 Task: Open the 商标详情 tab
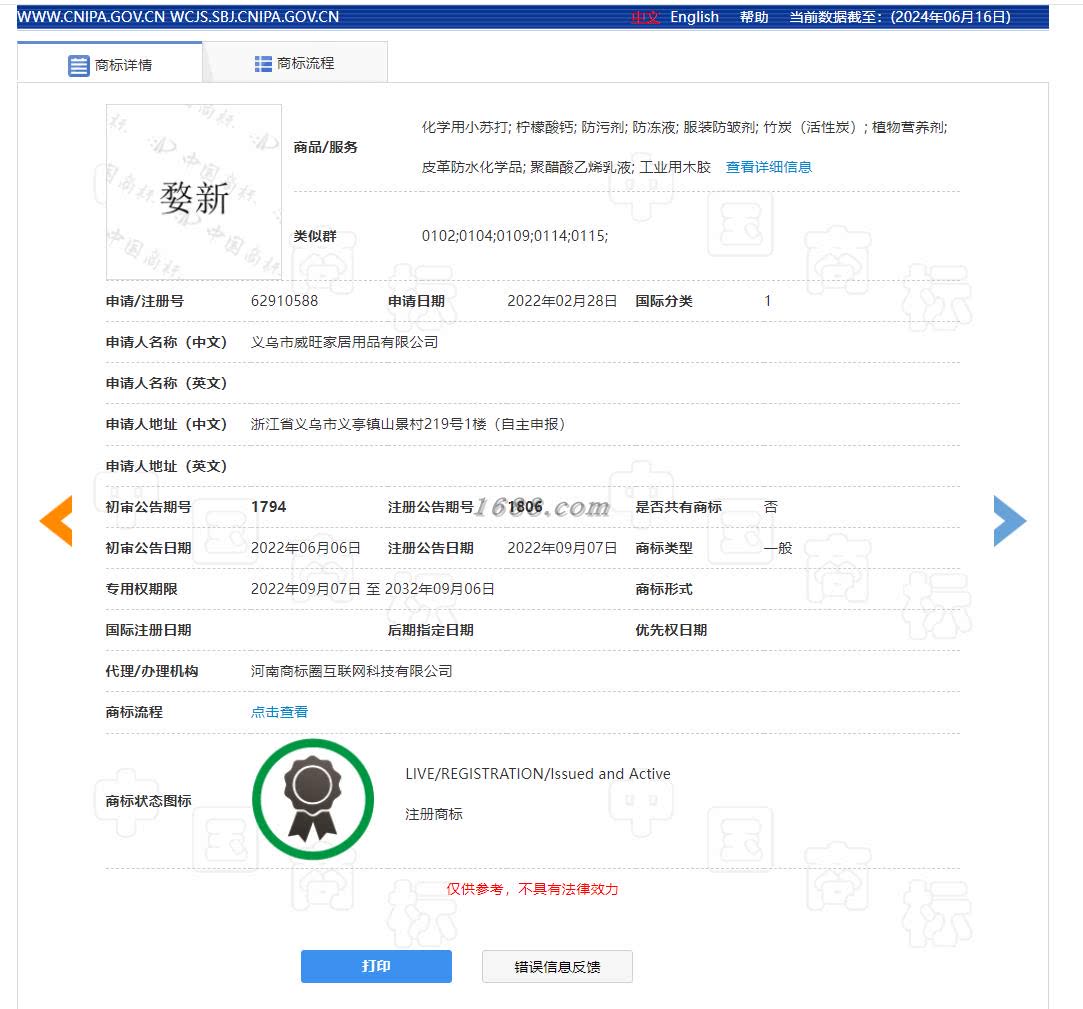110,63
